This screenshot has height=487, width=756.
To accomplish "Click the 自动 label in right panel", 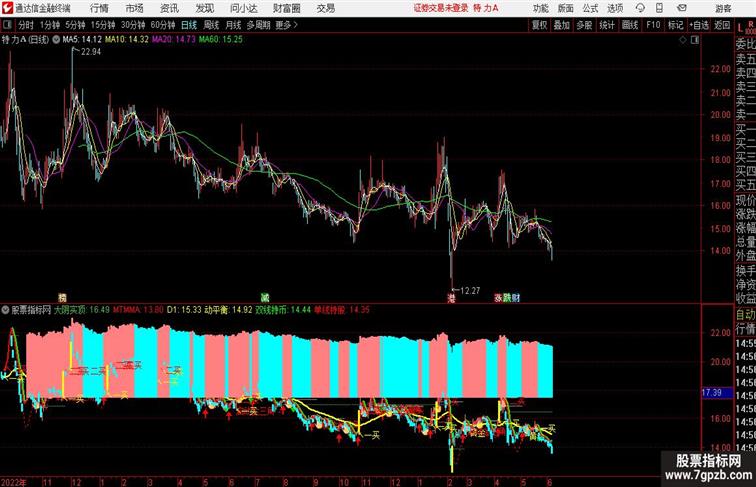I will [x=745, y=314].
